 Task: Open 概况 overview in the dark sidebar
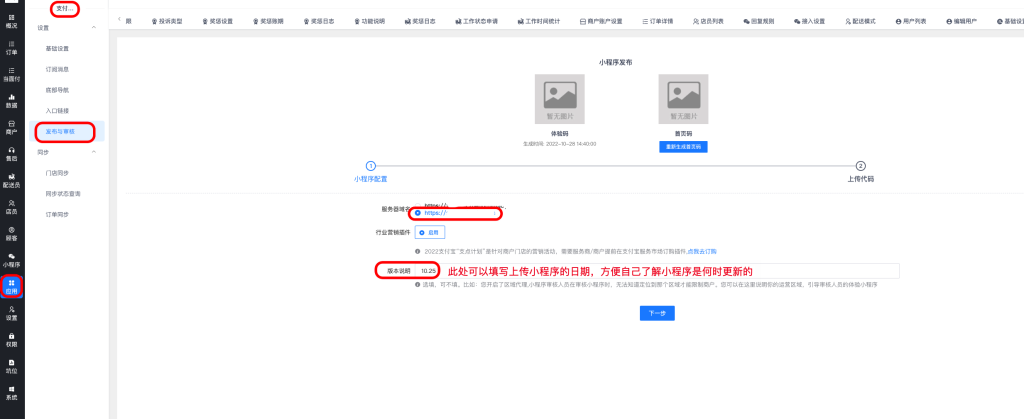pos(11,21)
